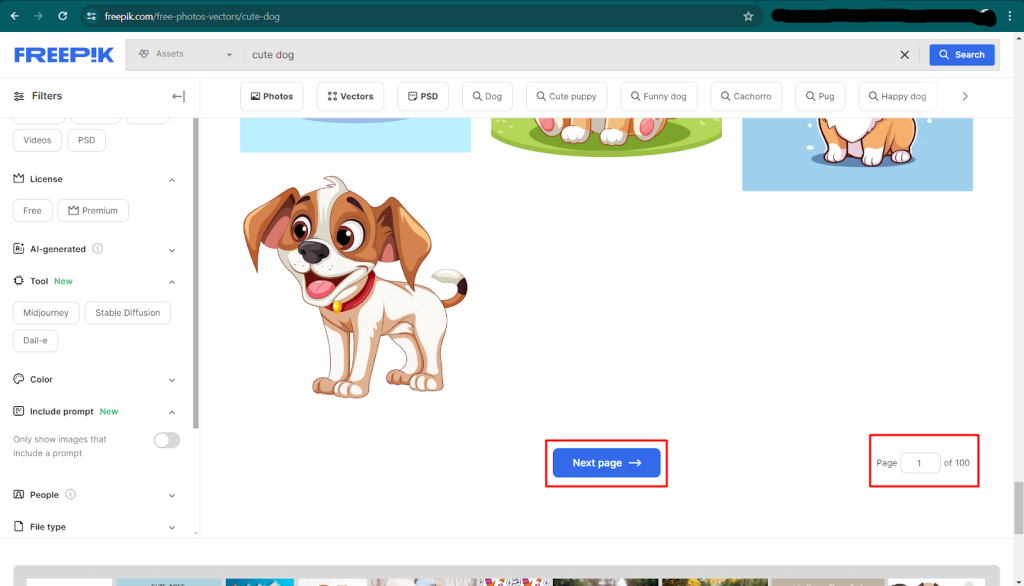Image resolution: width=1024 pixels, height=586 pixels.
Task: Enable only images that include a prompt
Action: coord(167,440)
